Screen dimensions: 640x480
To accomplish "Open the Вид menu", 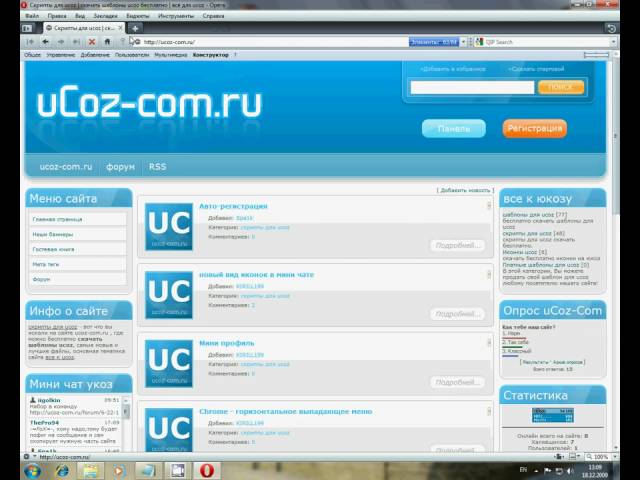I will pos(80,16).
